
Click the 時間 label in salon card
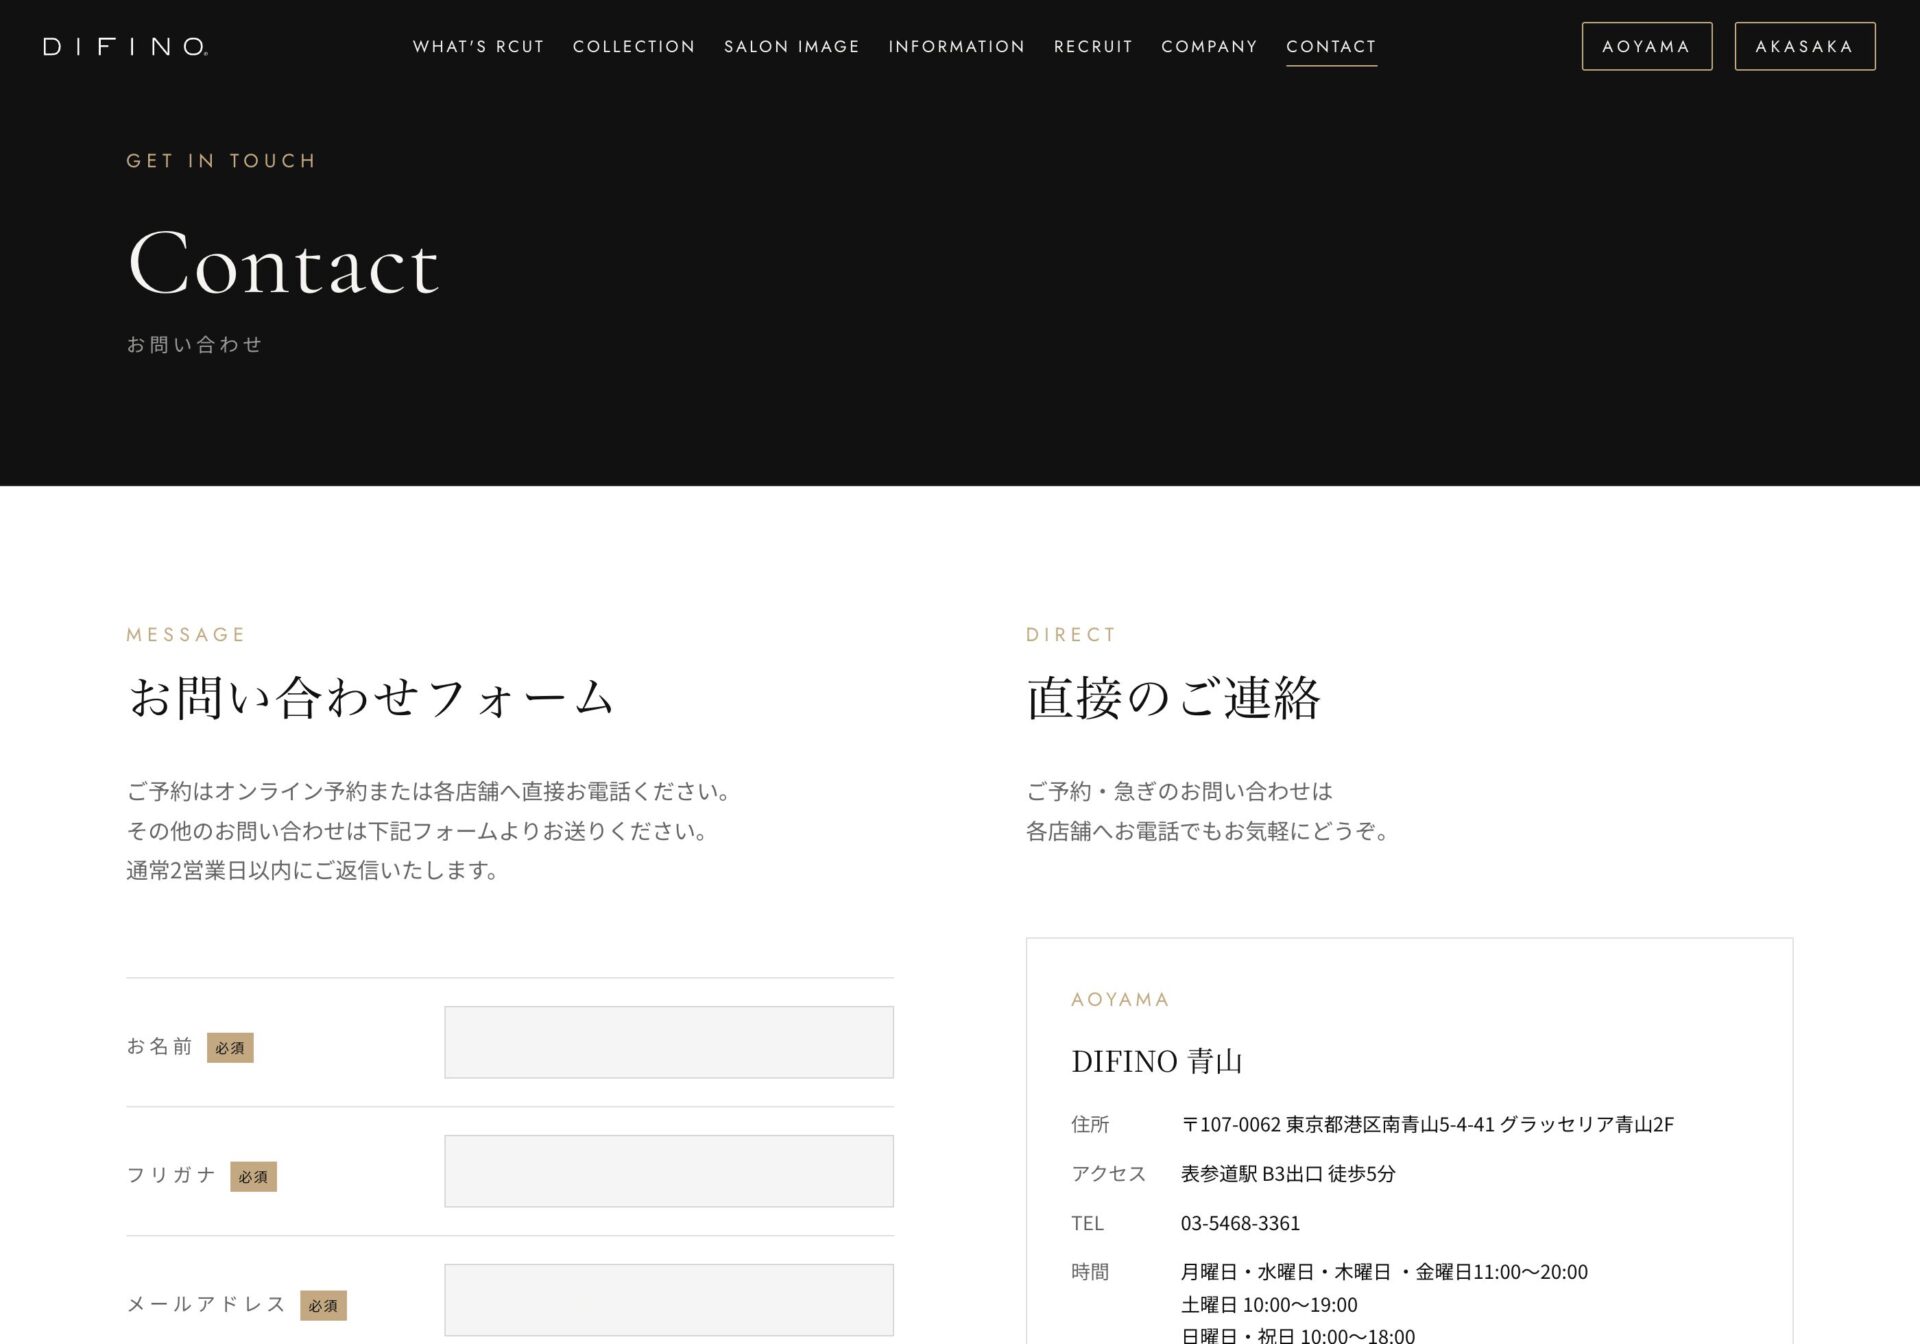click(x=1090, y=1272)
